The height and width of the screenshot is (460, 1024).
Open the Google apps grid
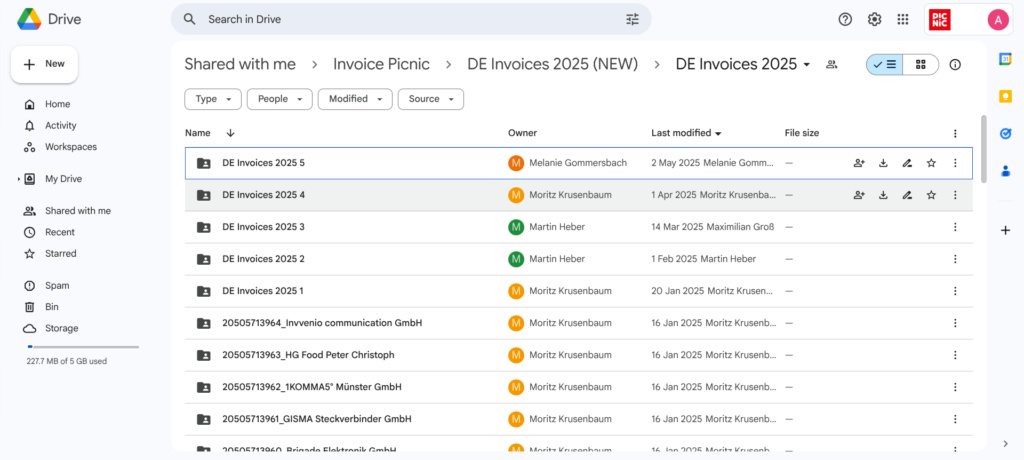(903, 19)
